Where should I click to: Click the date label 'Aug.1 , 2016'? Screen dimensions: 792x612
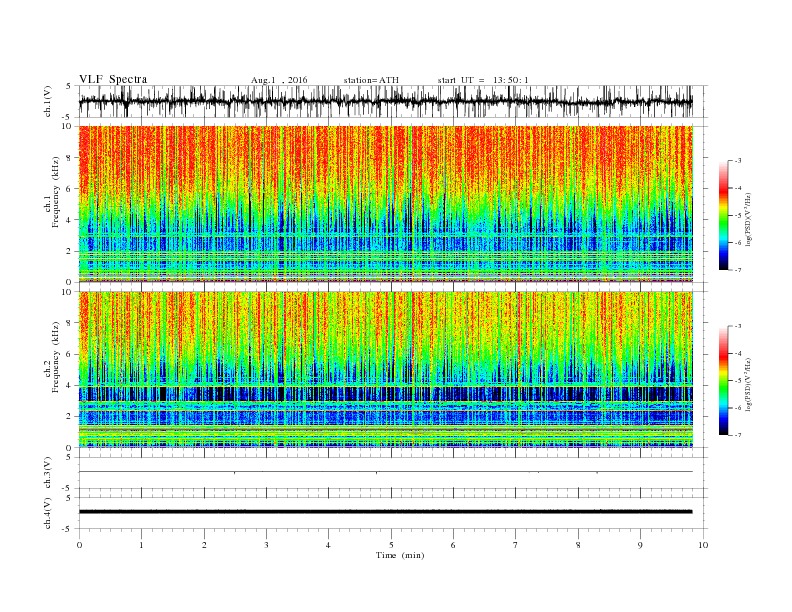(279, 80)
